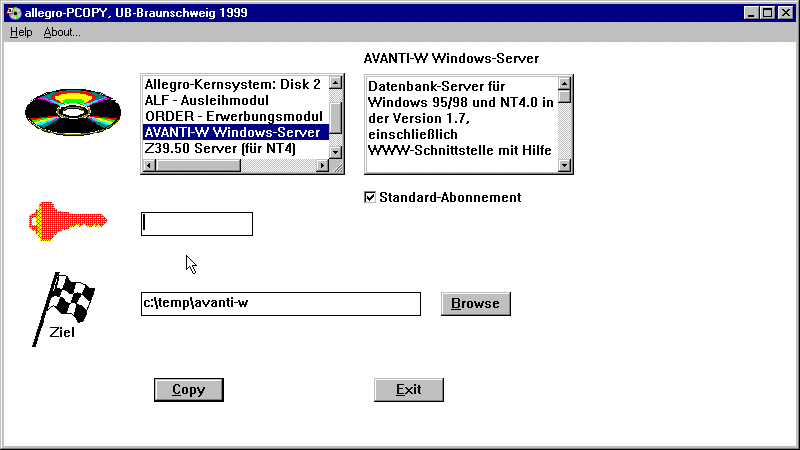Click the target path field c:\temp\avanti-w
Image resolution: width=800 pixels, height=450 pixels.
tap(281, 304)
